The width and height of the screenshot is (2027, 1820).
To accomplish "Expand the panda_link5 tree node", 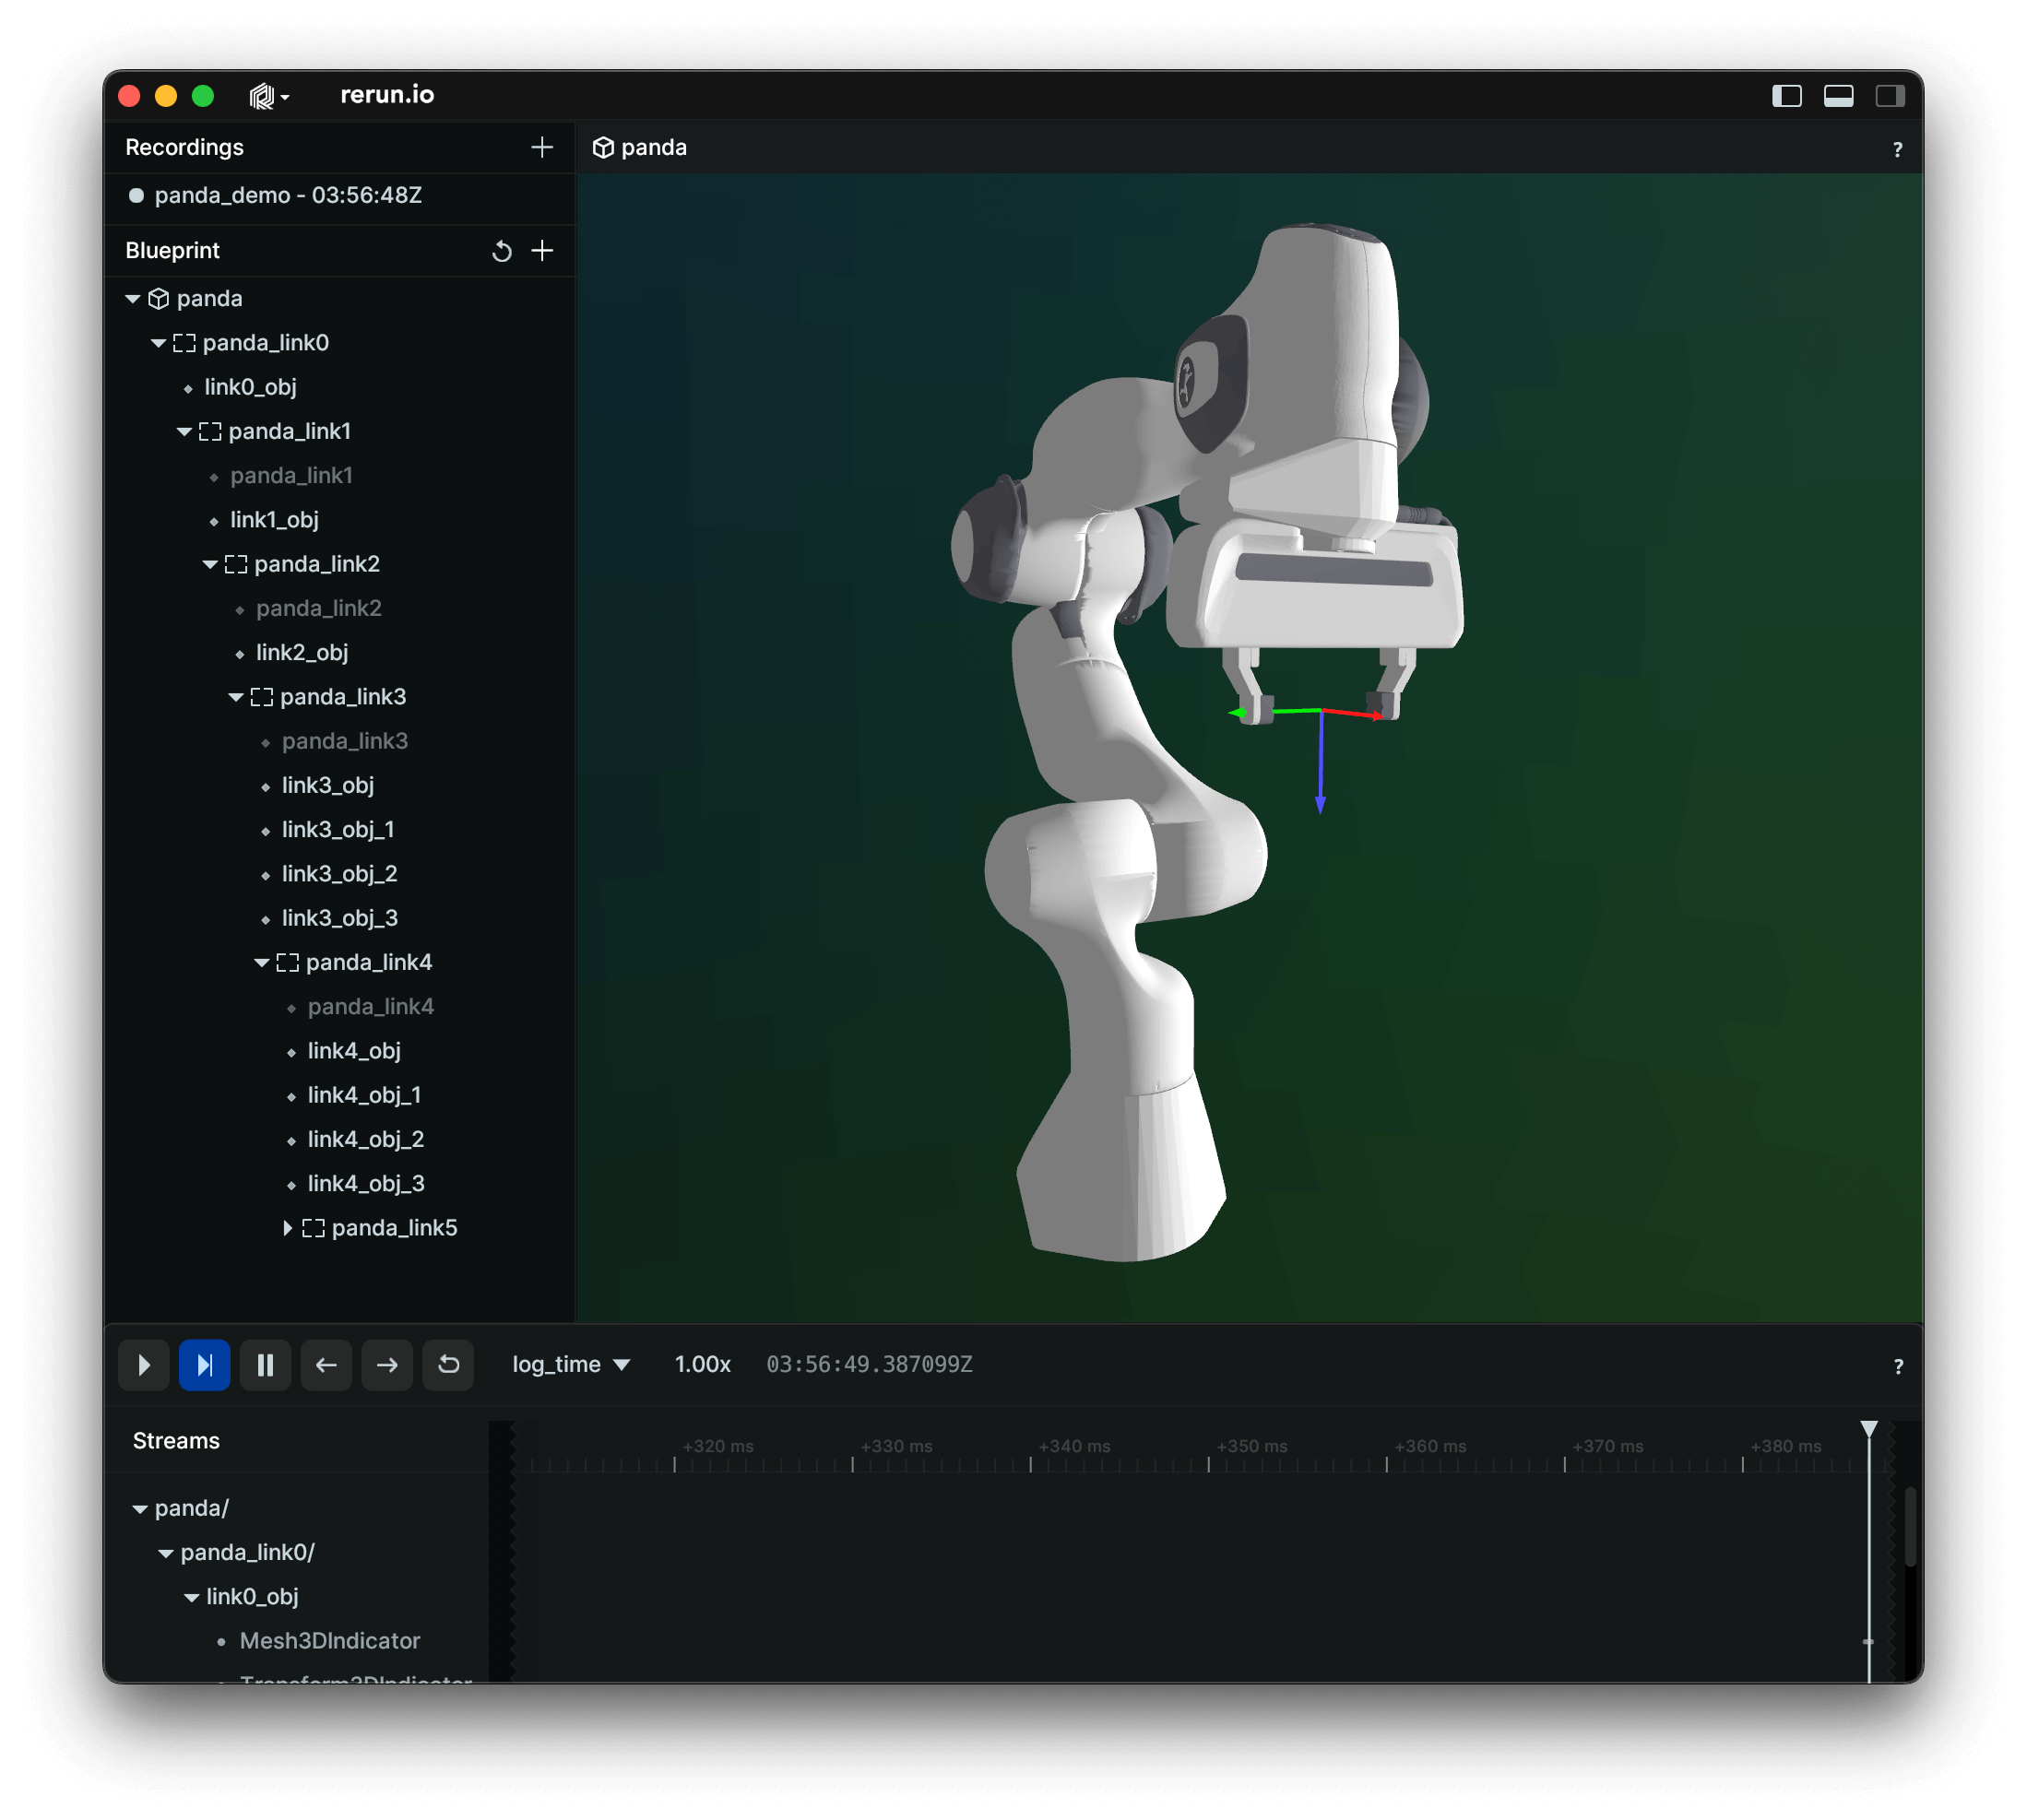I will (x=288, y=1228).
